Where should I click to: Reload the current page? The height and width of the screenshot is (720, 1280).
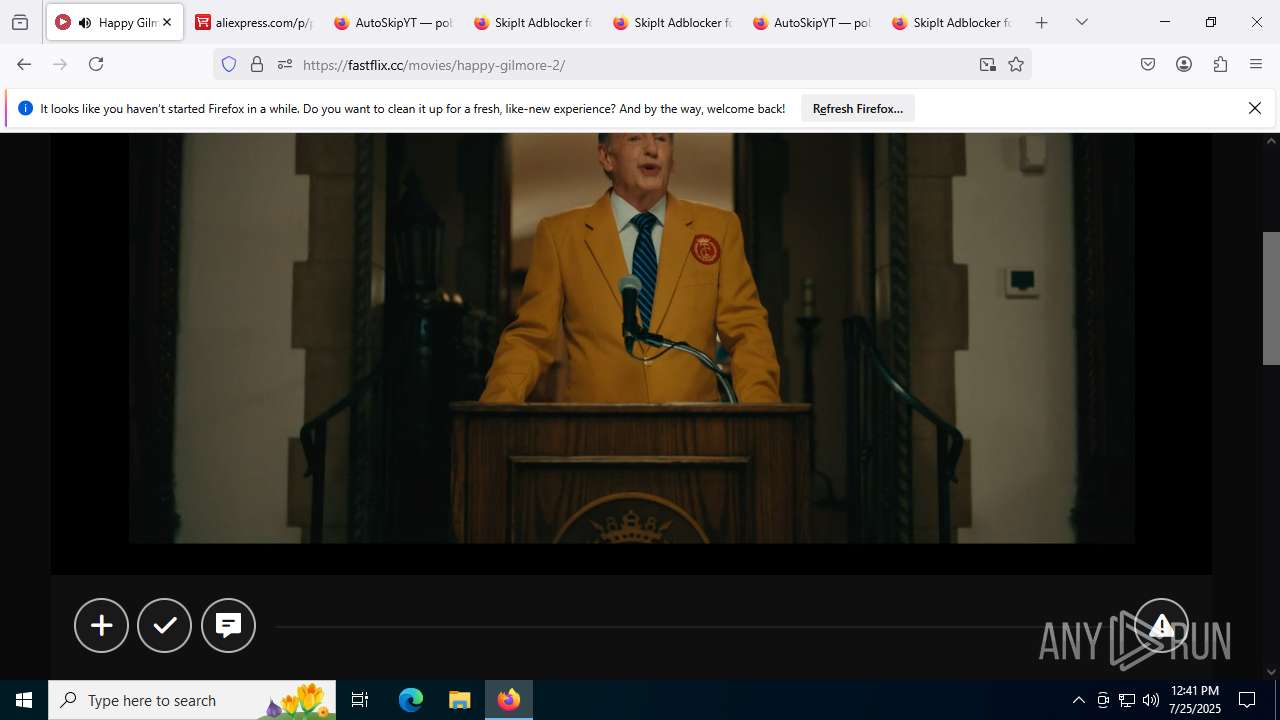pos(96,64)
